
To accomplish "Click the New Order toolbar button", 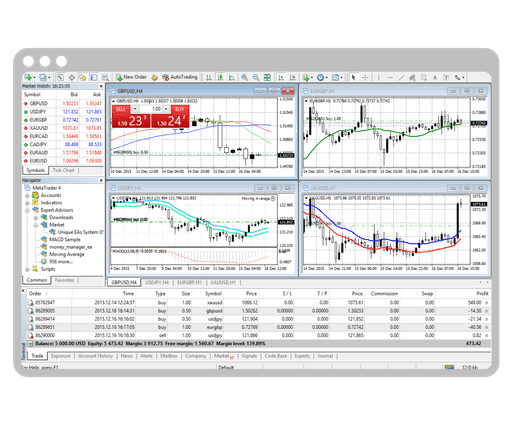I will tap(131, 77).
